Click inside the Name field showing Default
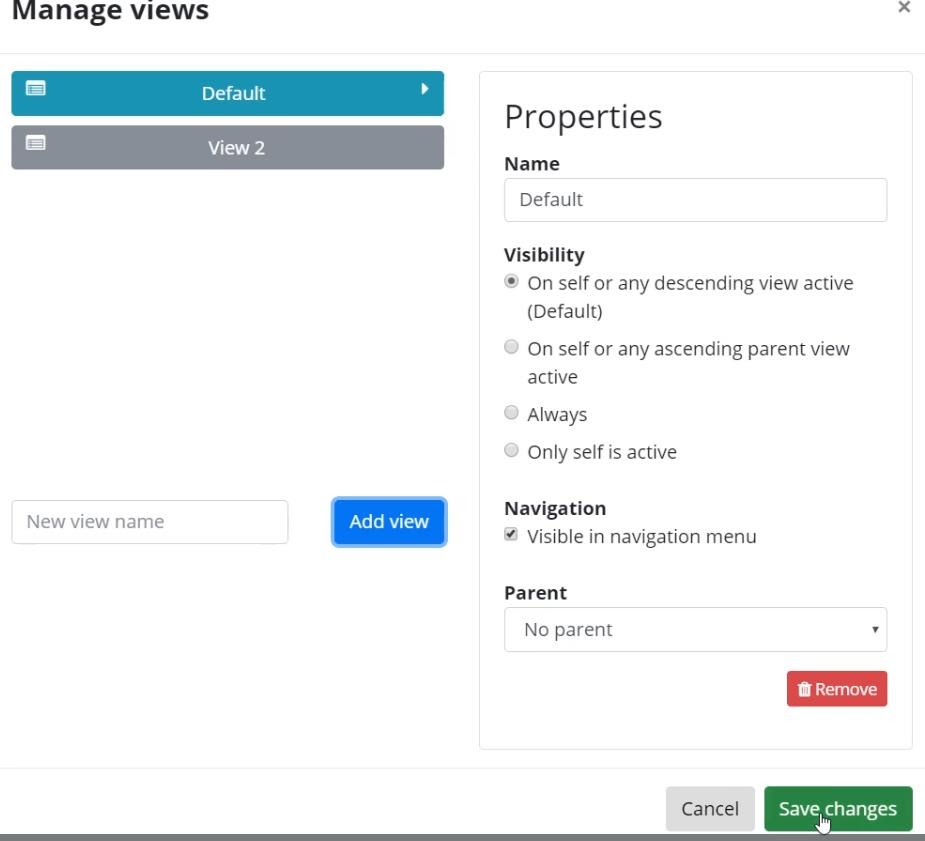 coord(695,199)
